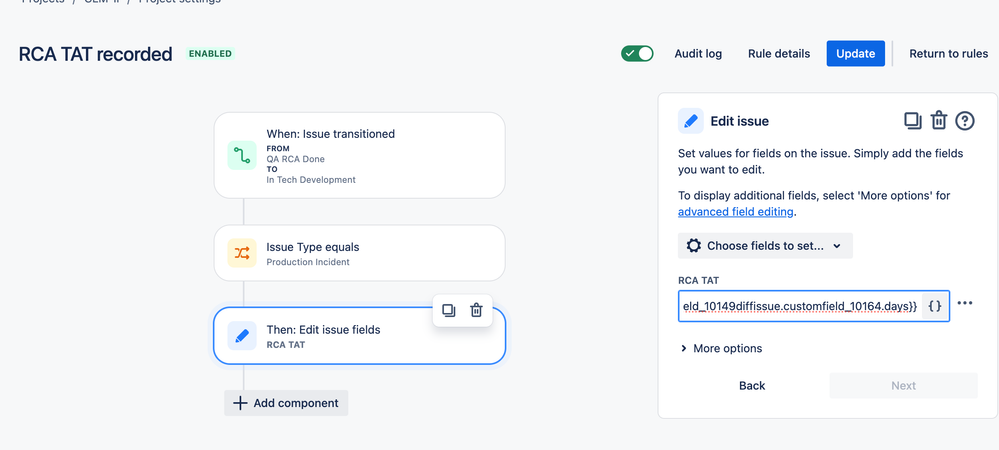Image resolution: width=999 pixels, height=450 pixels.
Task: Insert smart value using the braces button
Action: pos(935,306)
